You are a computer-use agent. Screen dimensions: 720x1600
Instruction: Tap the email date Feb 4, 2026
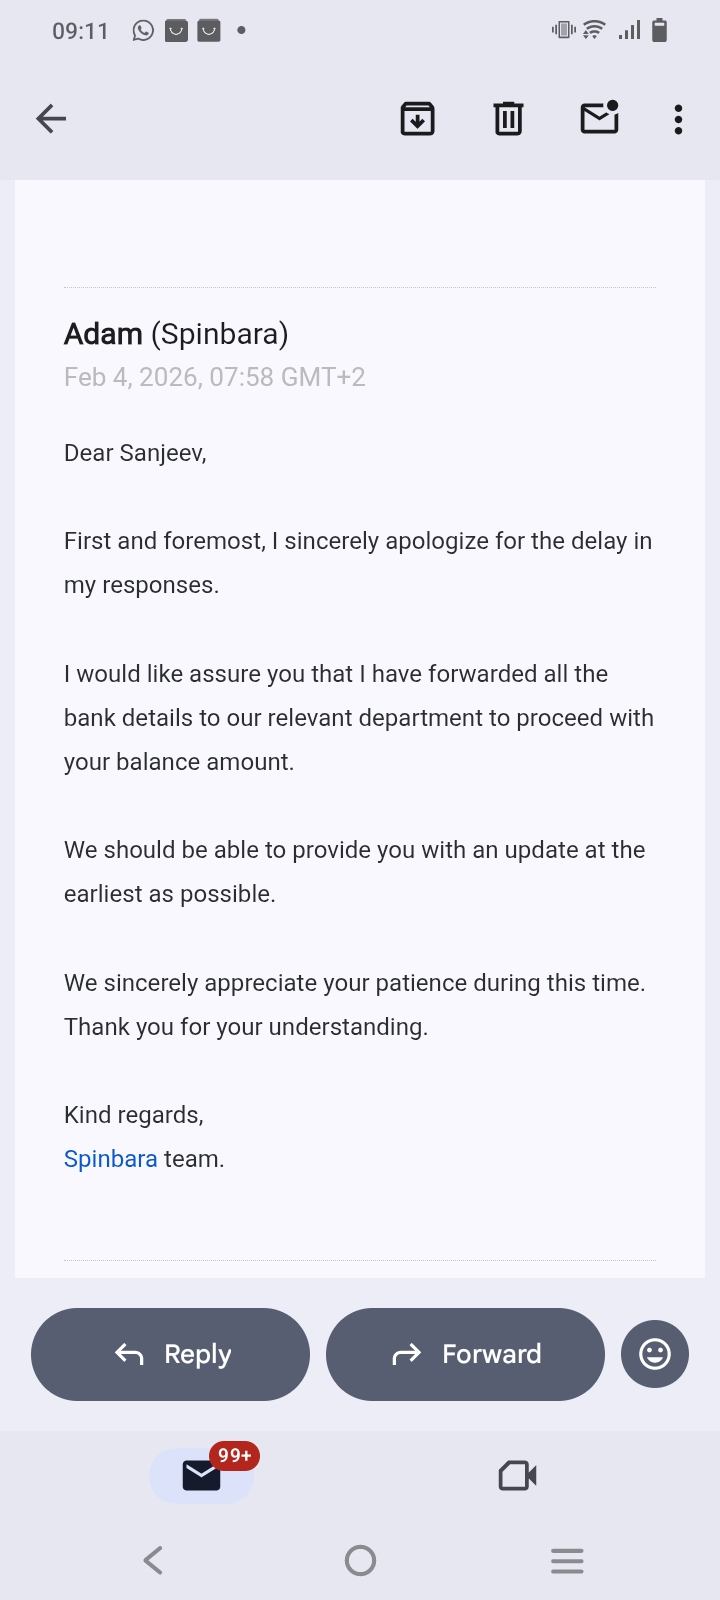[214, 377]
